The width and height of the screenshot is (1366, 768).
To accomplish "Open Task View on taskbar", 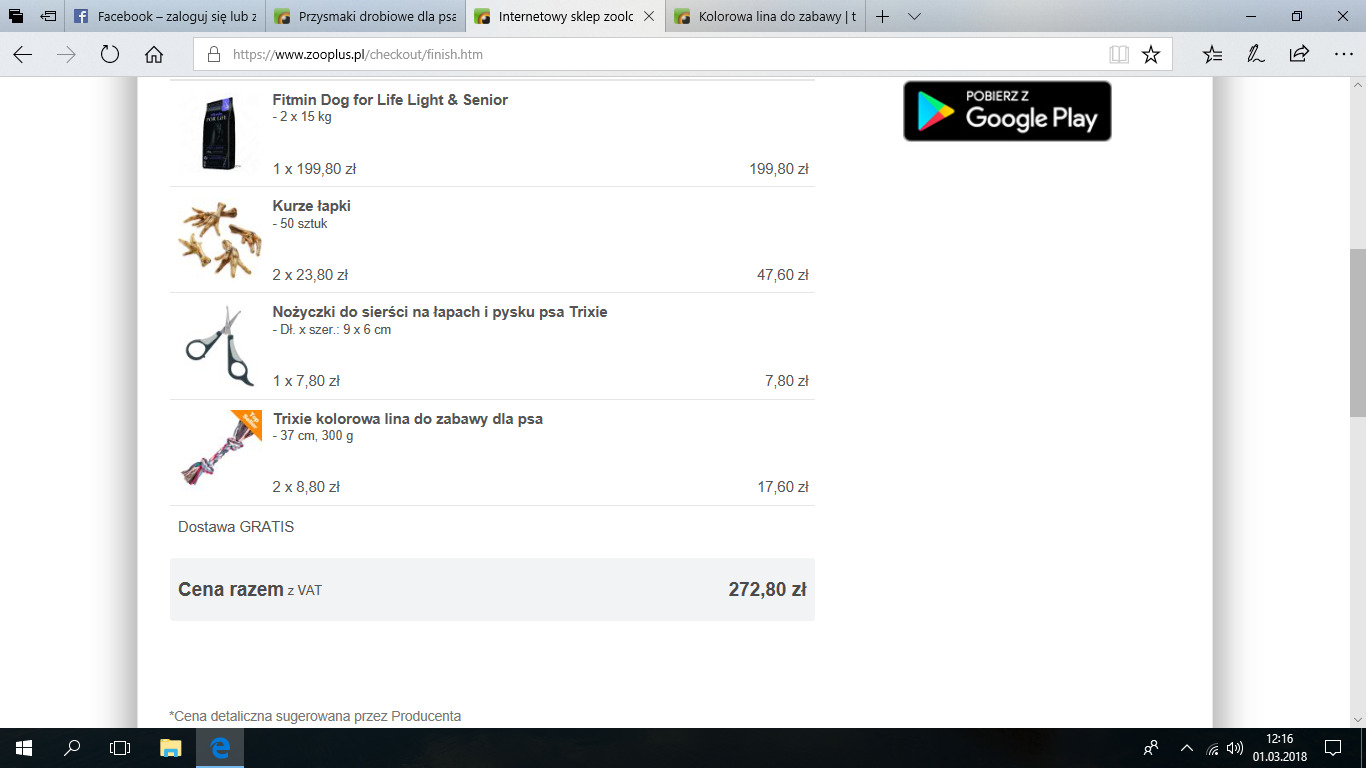I will point(120,748).
